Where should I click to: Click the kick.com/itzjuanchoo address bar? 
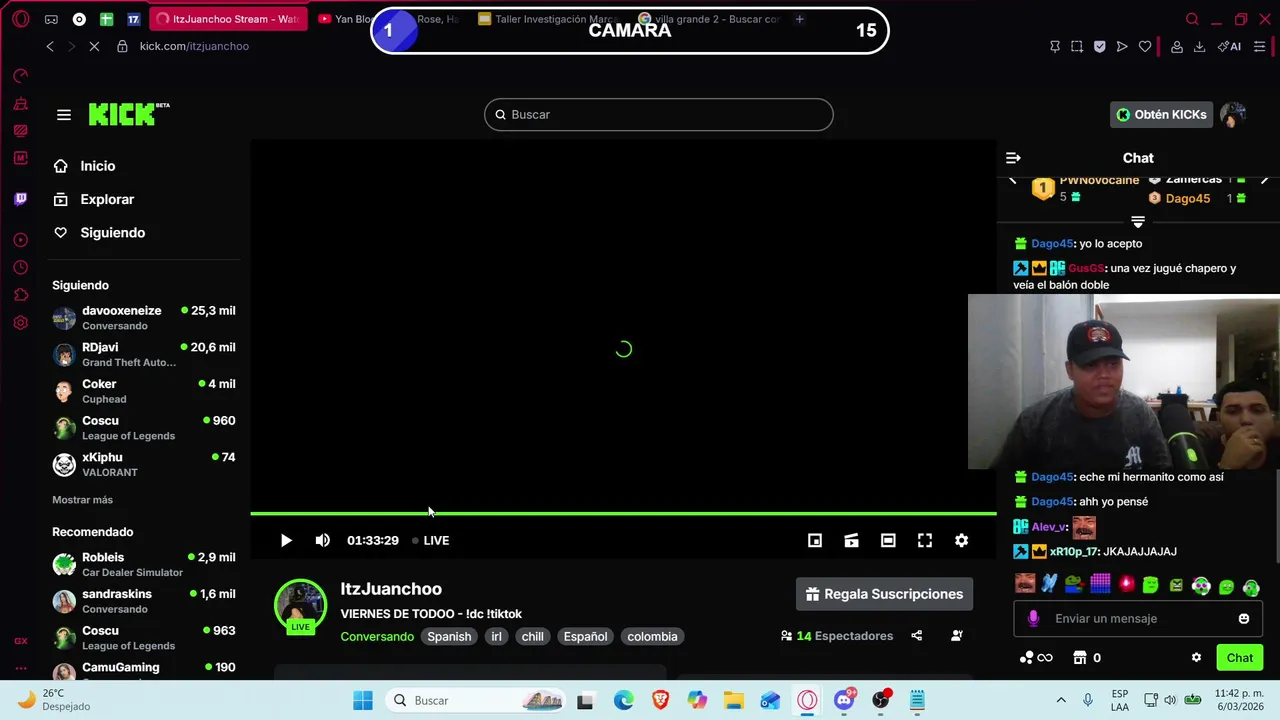tap(194, 46)
